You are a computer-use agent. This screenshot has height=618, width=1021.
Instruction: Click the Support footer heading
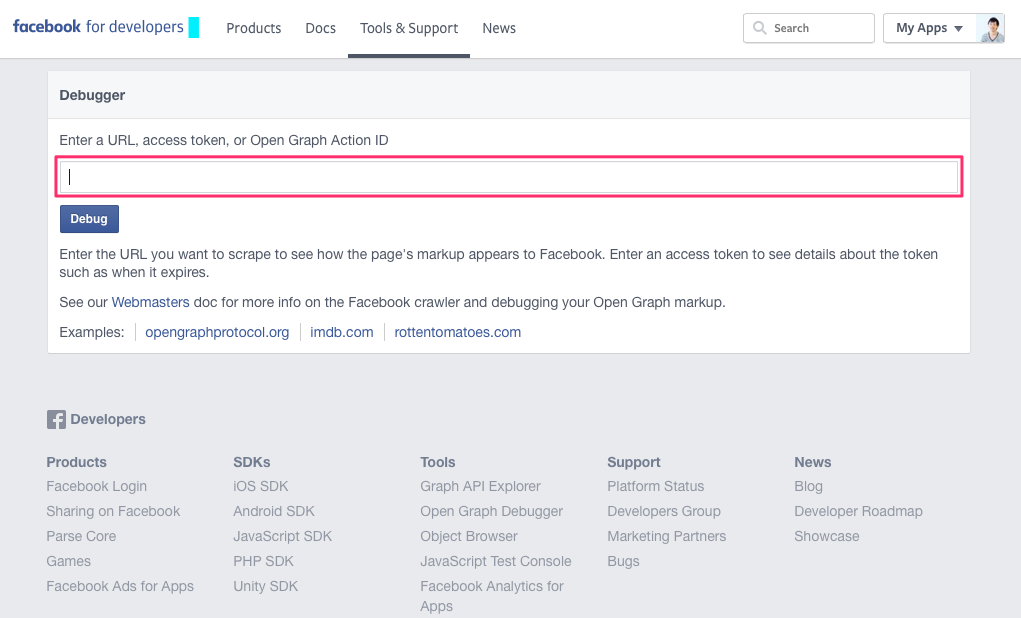point(634,462)
